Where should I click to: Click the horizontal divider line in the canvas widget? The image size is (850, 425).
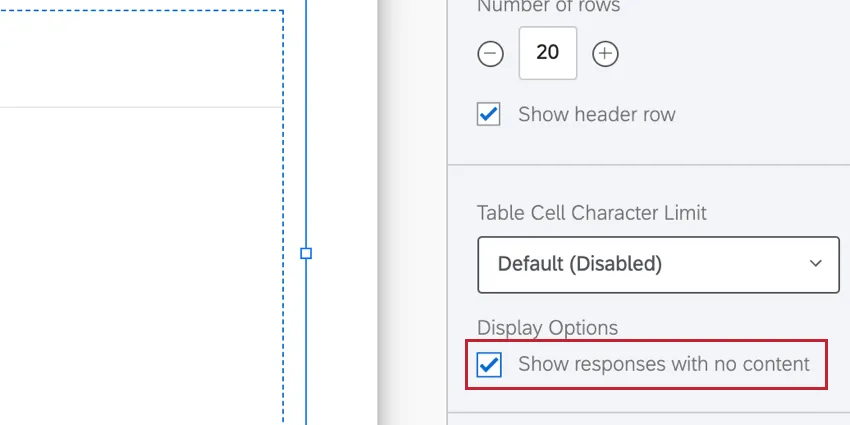click(140, 106)
